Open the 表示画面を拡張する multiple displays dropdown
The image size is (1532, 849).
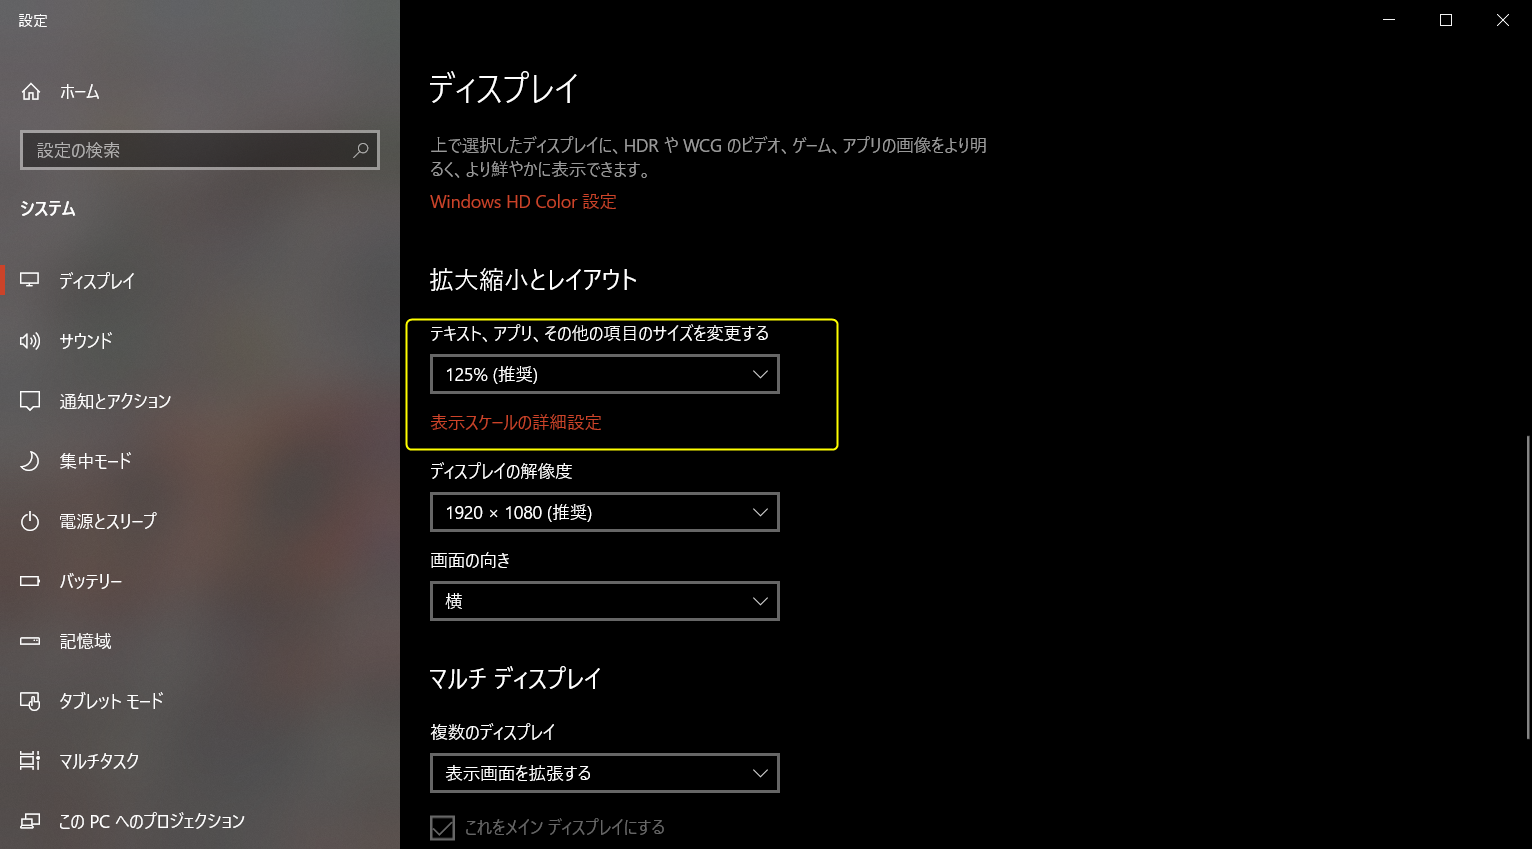pyautogui.click(x=604, y=773)
